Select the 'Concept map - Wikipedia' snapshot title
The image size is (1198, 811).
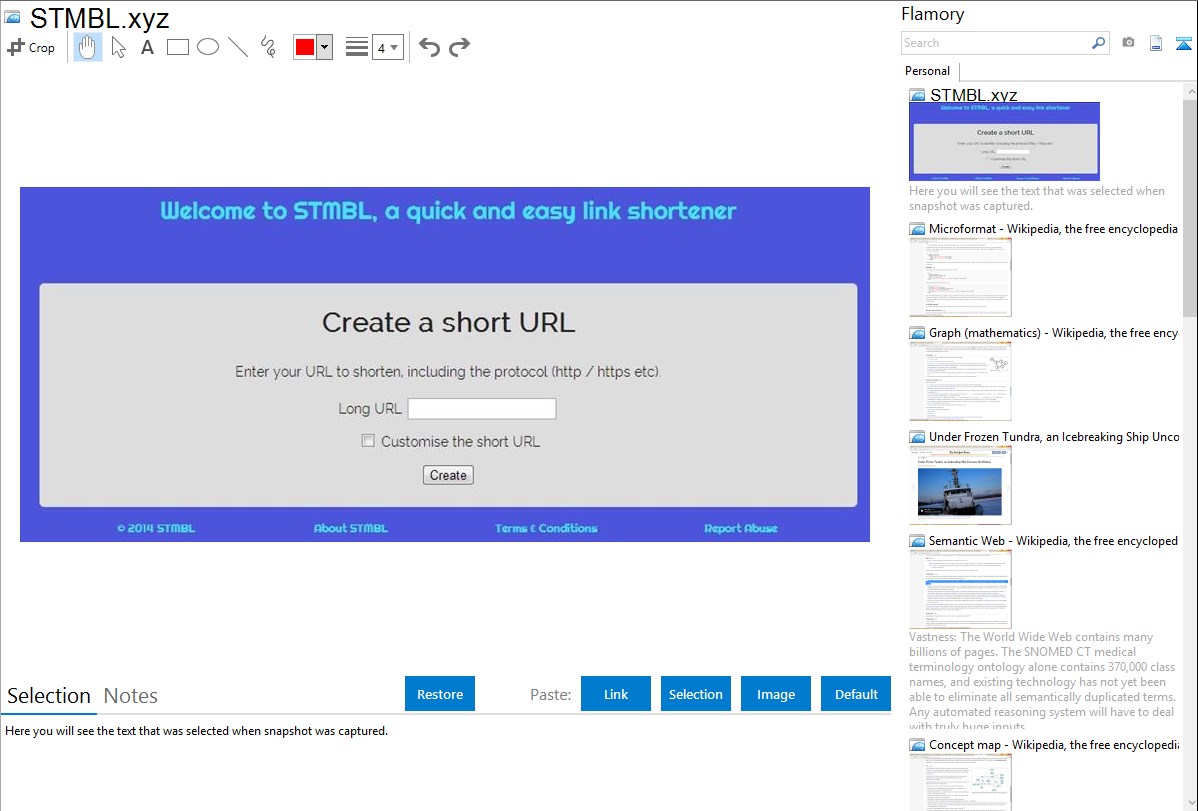point(1054,744)
